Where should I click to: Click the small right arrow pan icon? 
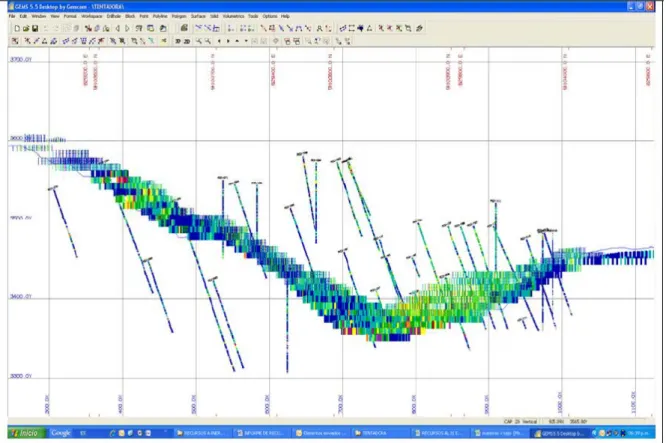point(228,41)
